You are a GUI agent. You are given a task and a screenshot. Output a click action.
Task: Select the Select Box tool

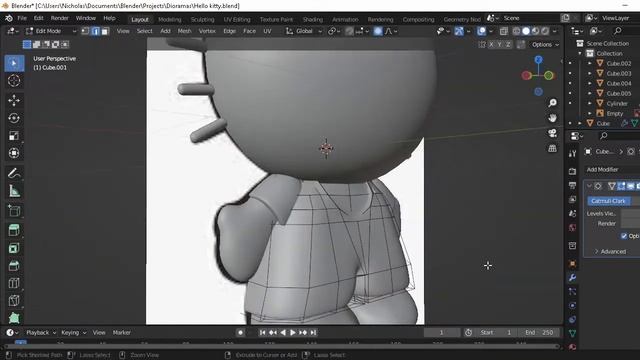coord(14,63)
